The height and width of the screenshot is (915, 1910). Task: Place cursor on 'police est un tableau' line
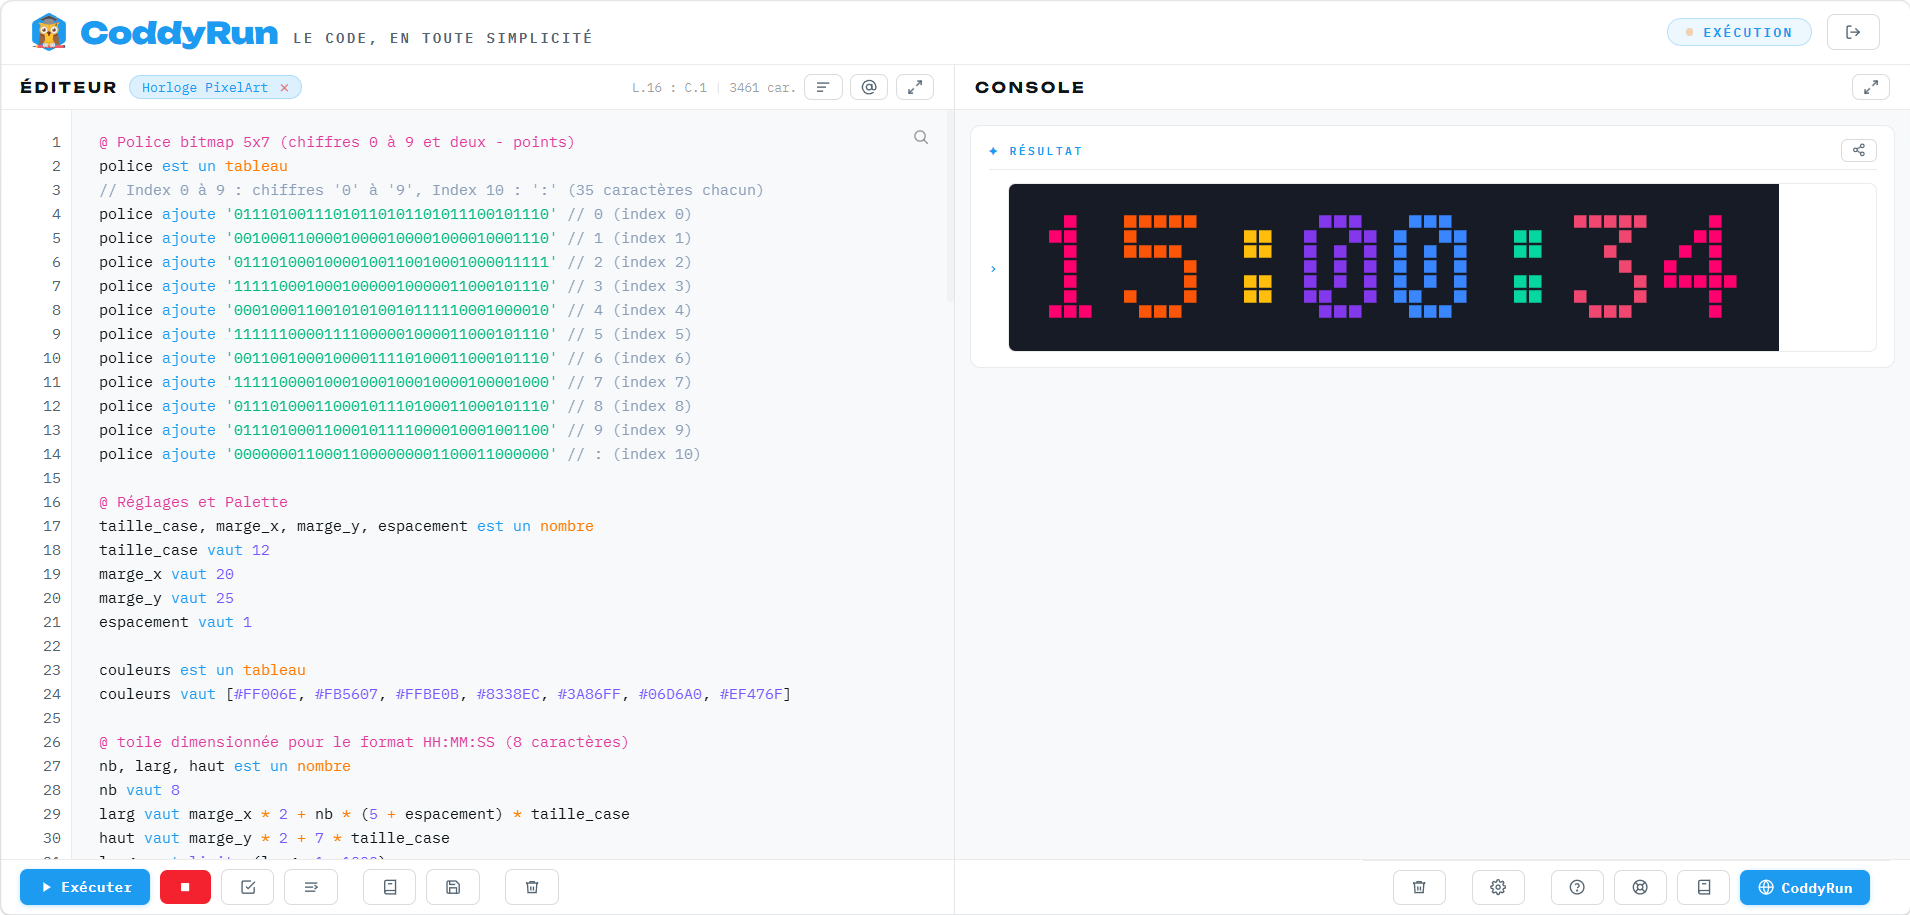(x=193, y=166)
